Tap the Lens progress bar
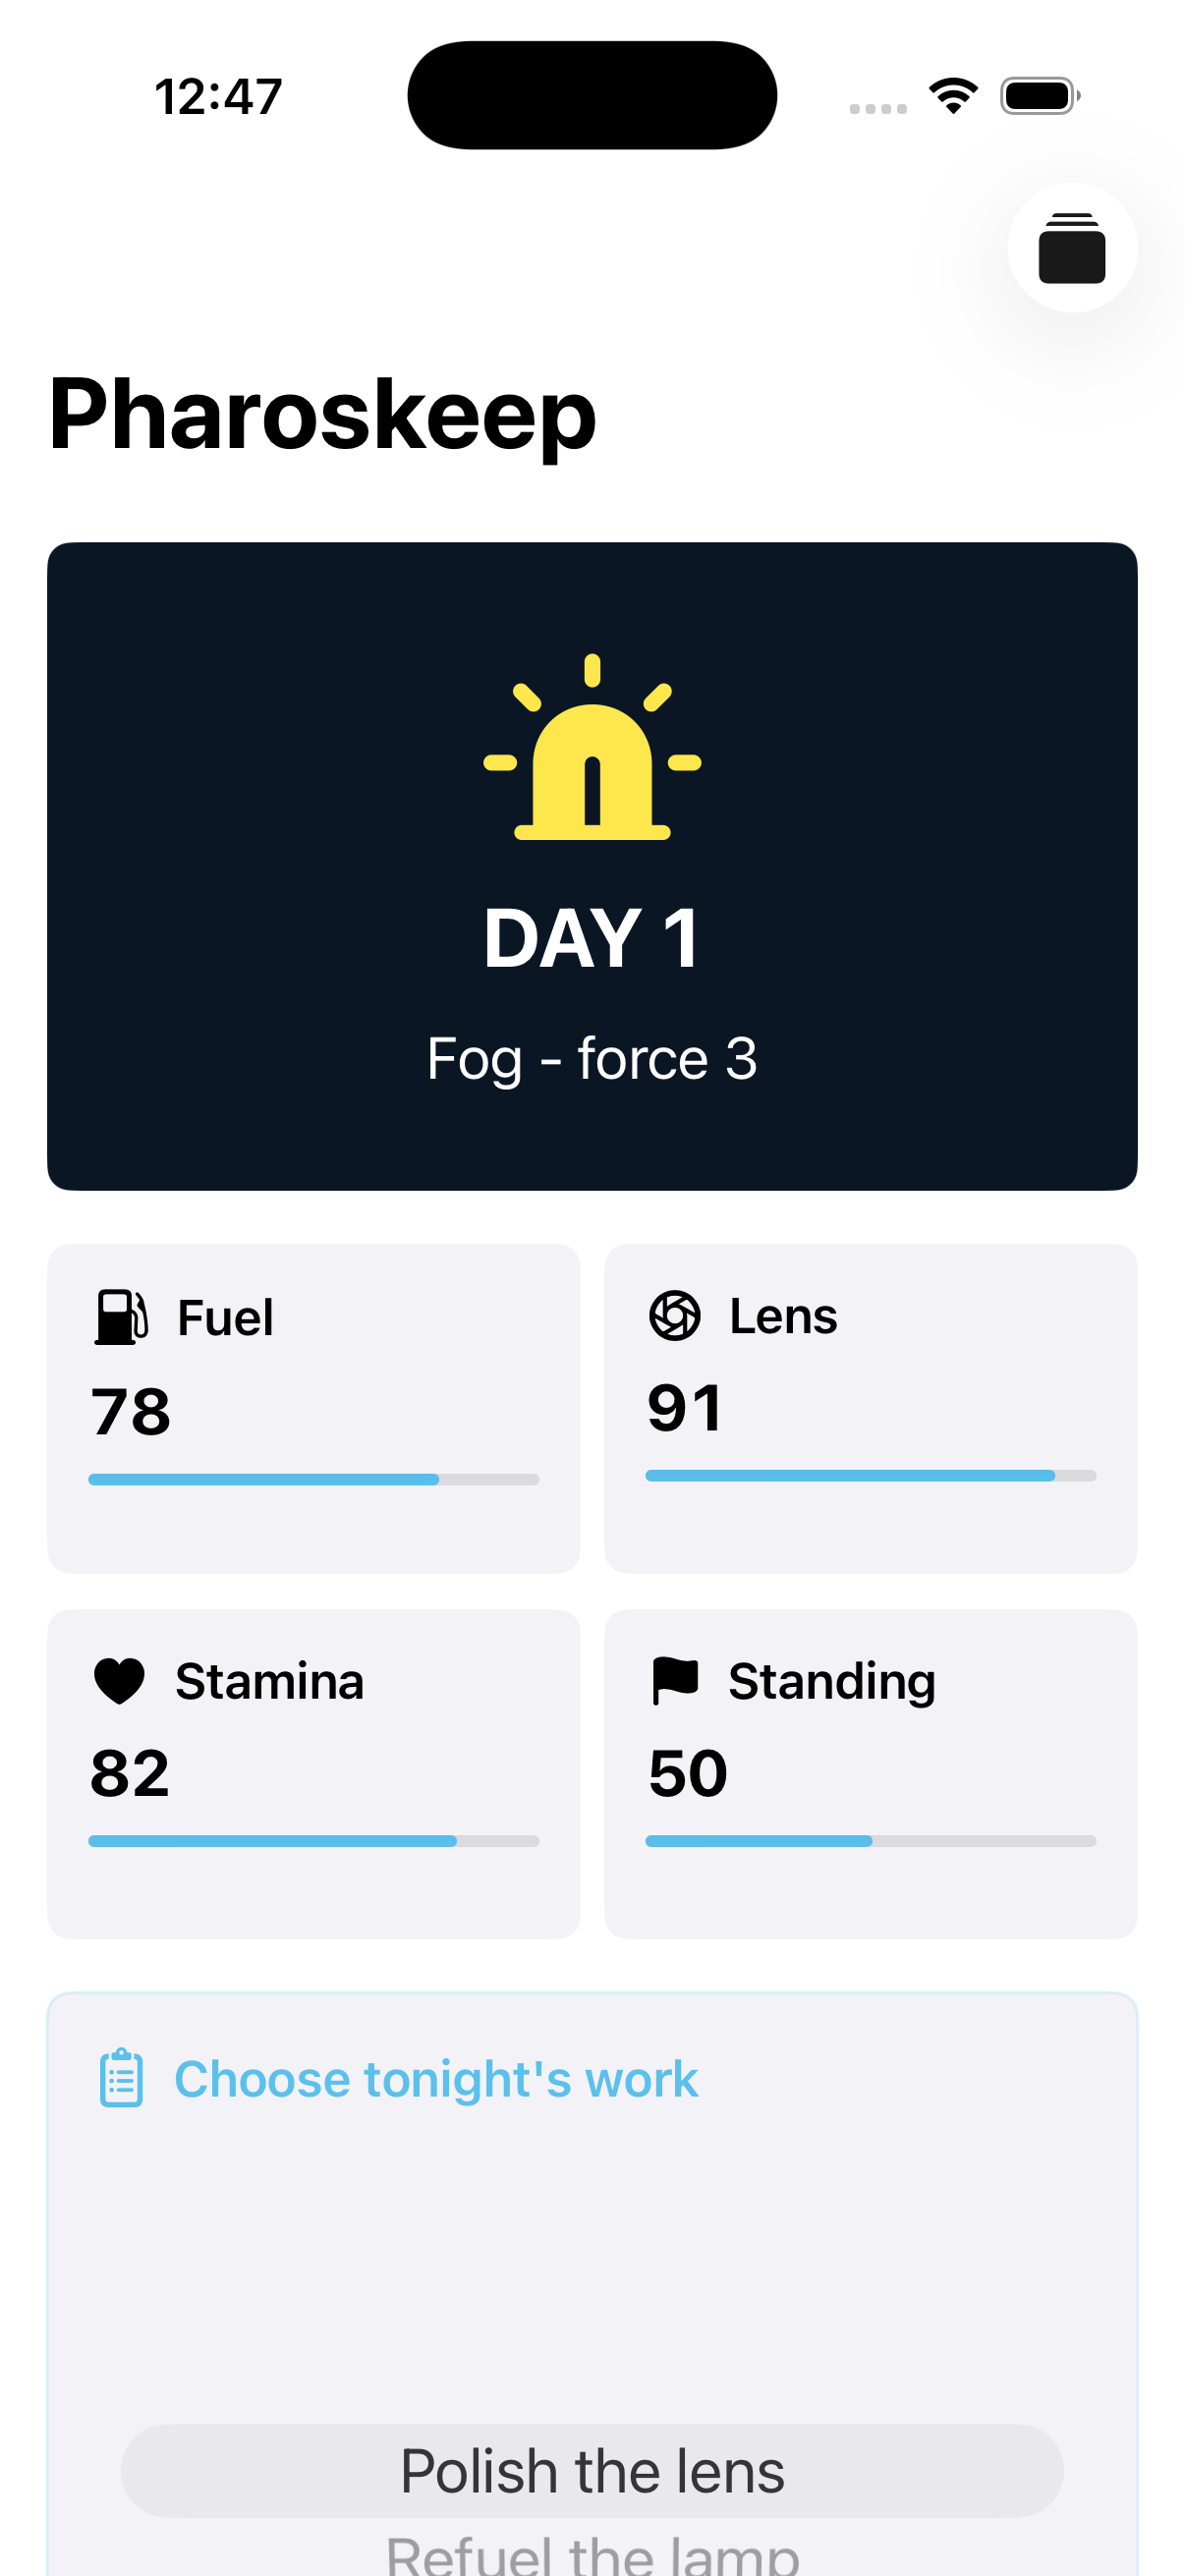The height and width of the screenshot is (2576, 1185). (x=871, y=1475)
